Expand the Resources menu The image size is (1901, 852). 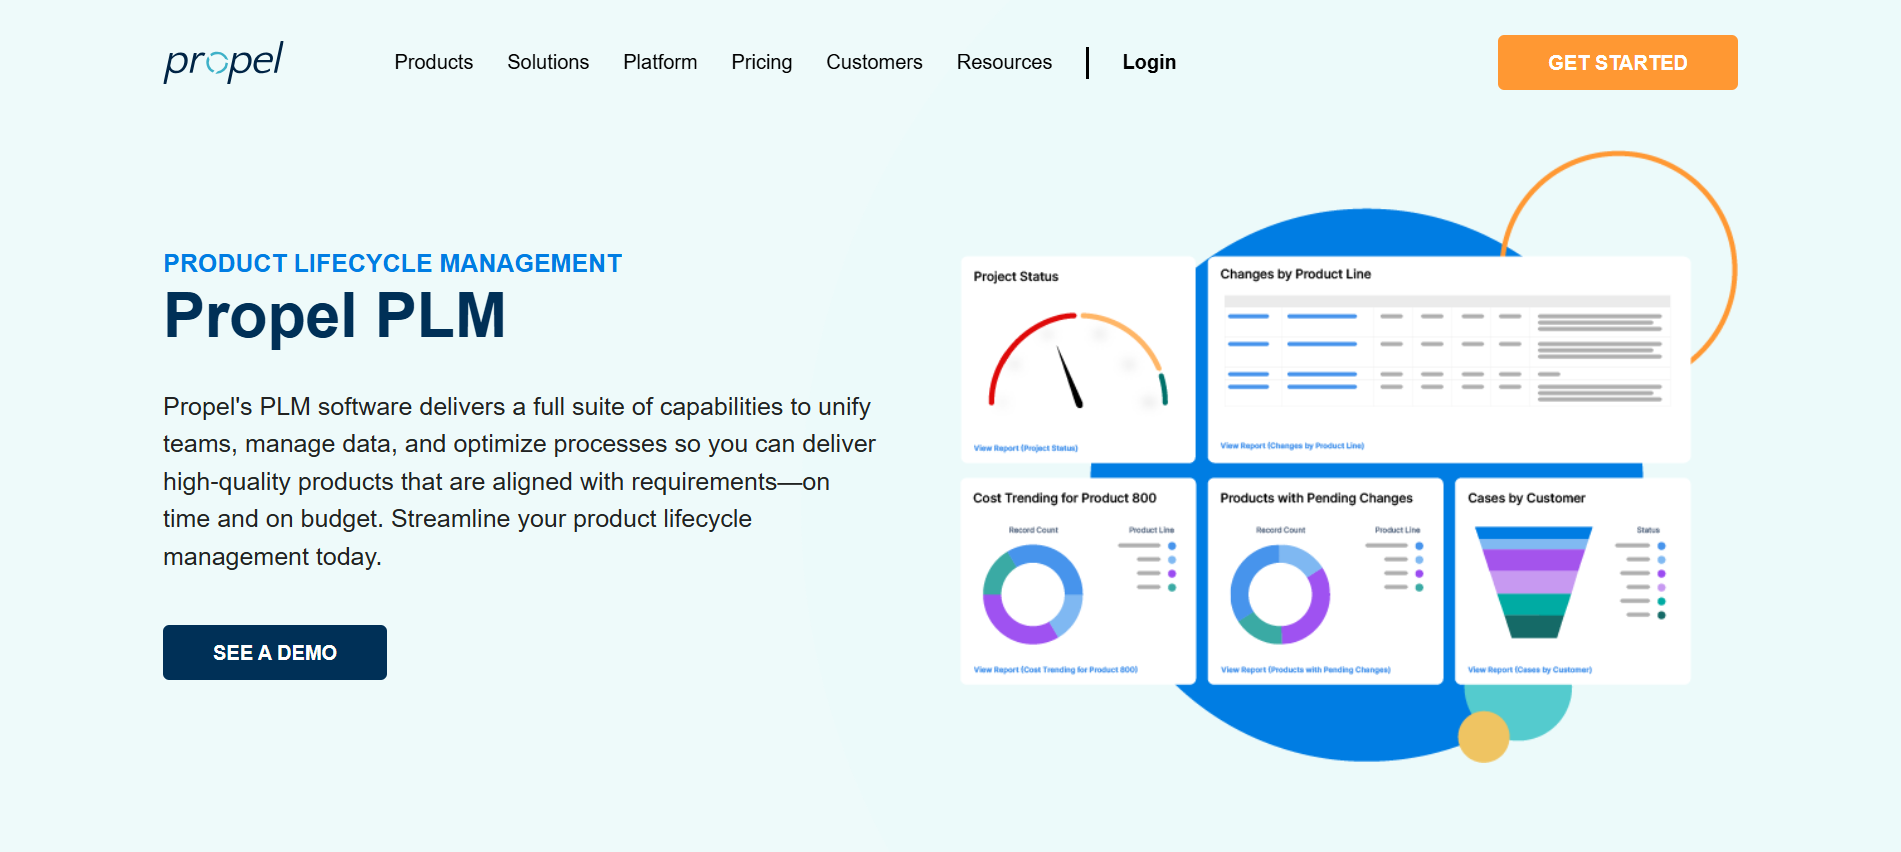1004,62
